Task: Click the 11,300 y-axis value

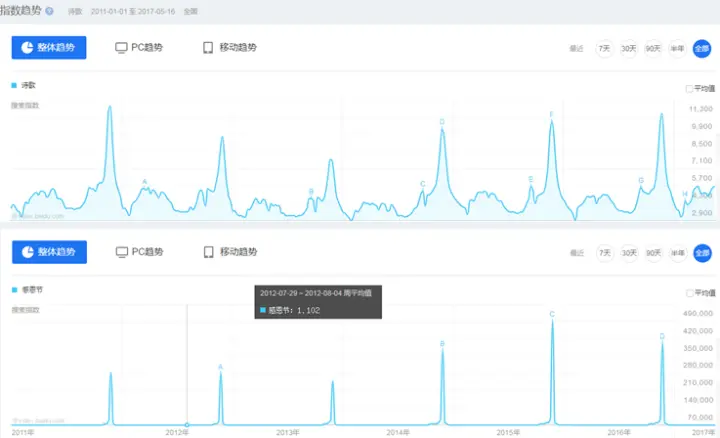Action: click(701, 109)
